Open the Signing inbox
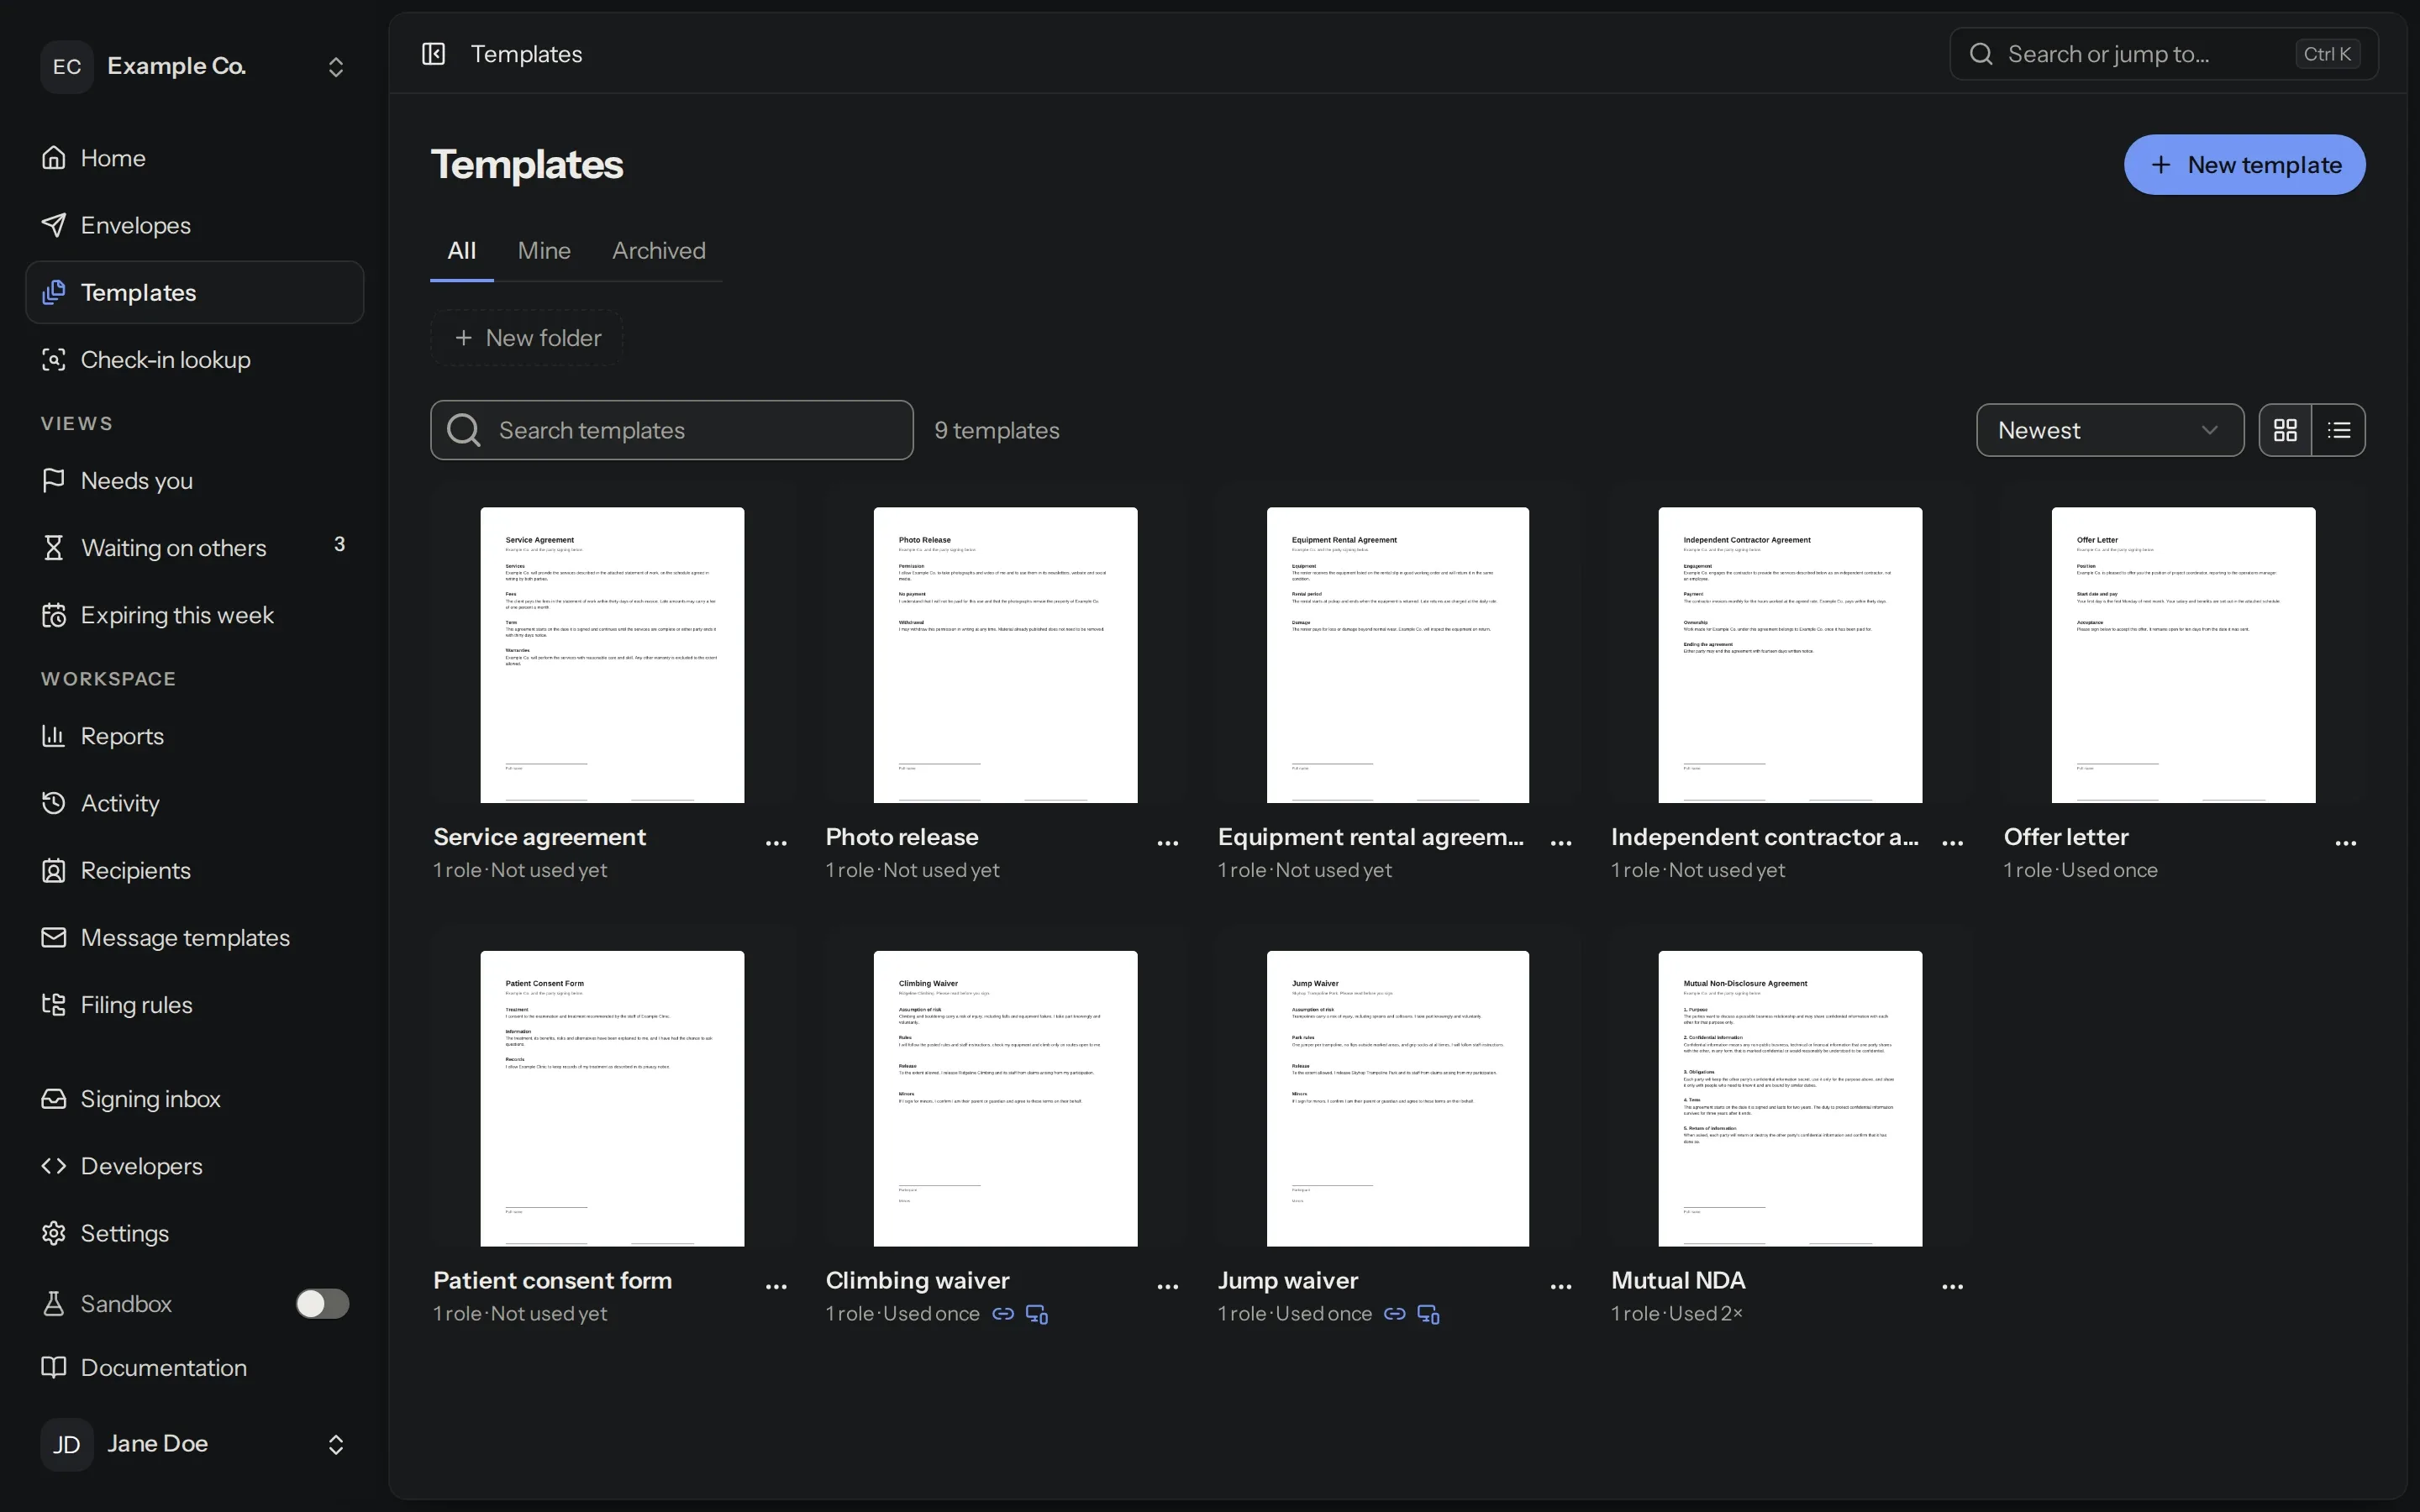This screenshot has height=1512, width=2420. (x=195, y=1099)
